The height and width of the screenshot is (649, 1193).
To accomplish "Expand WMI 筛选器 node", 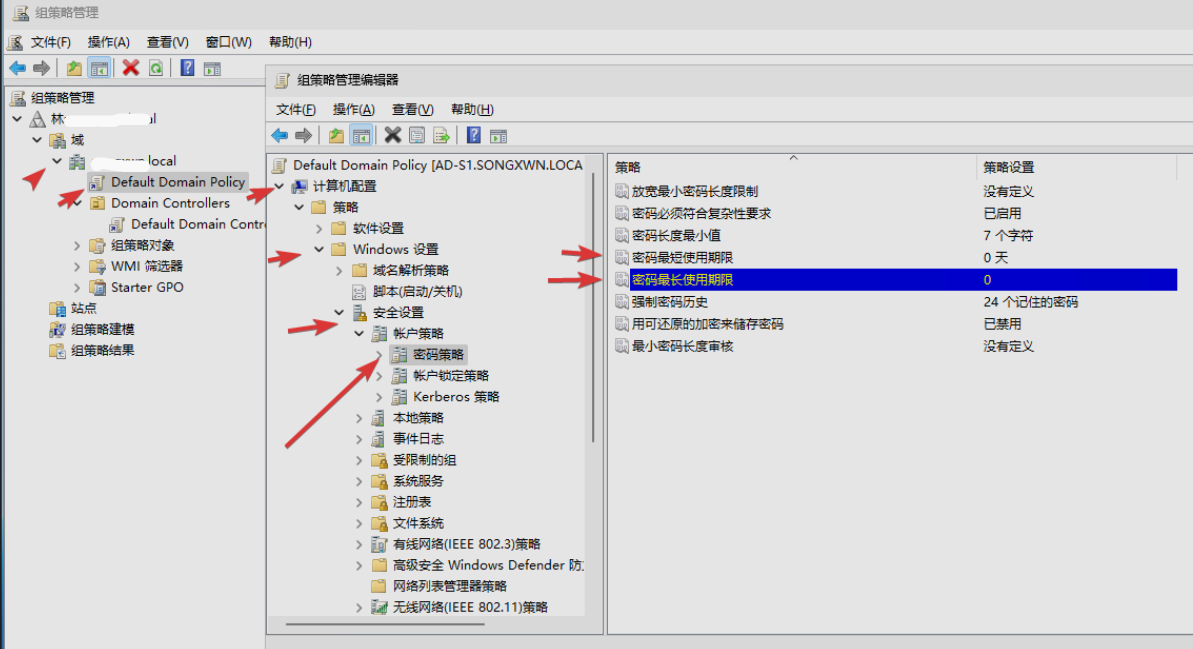I will tap(77, 266).
